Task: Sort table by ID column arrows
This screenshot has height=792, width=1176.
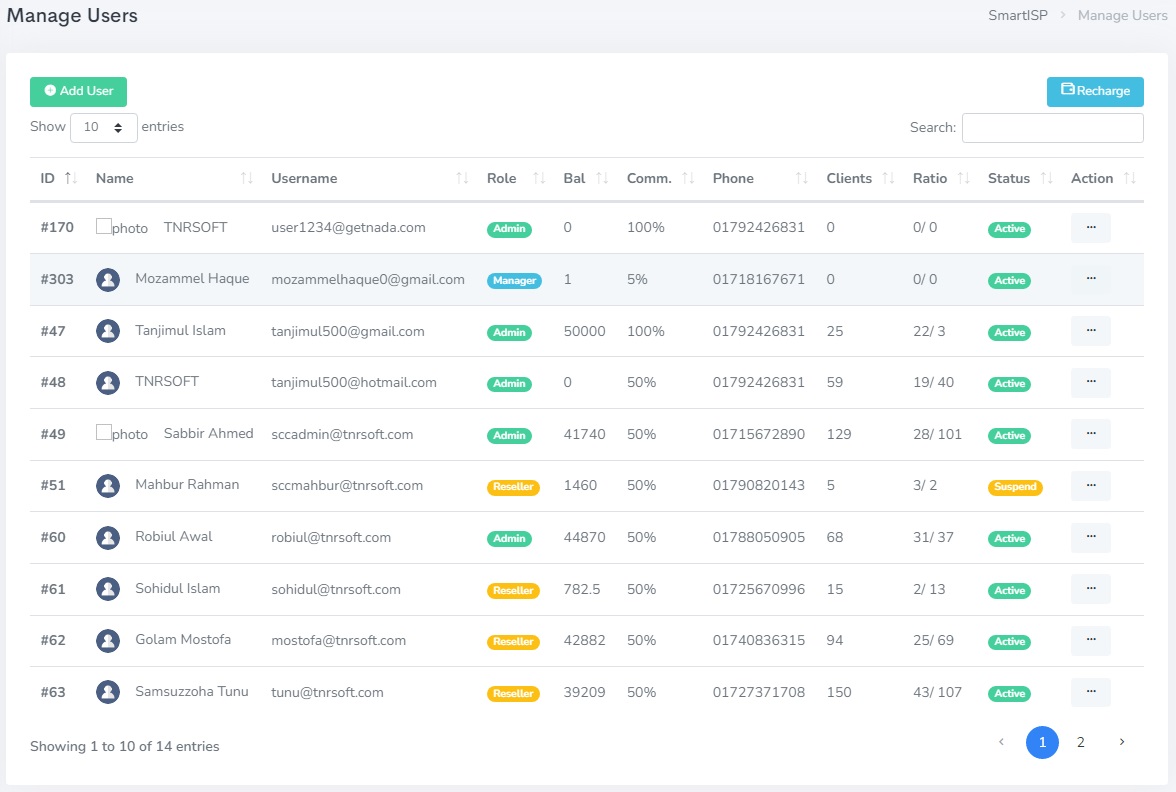Action: (71, 178)
